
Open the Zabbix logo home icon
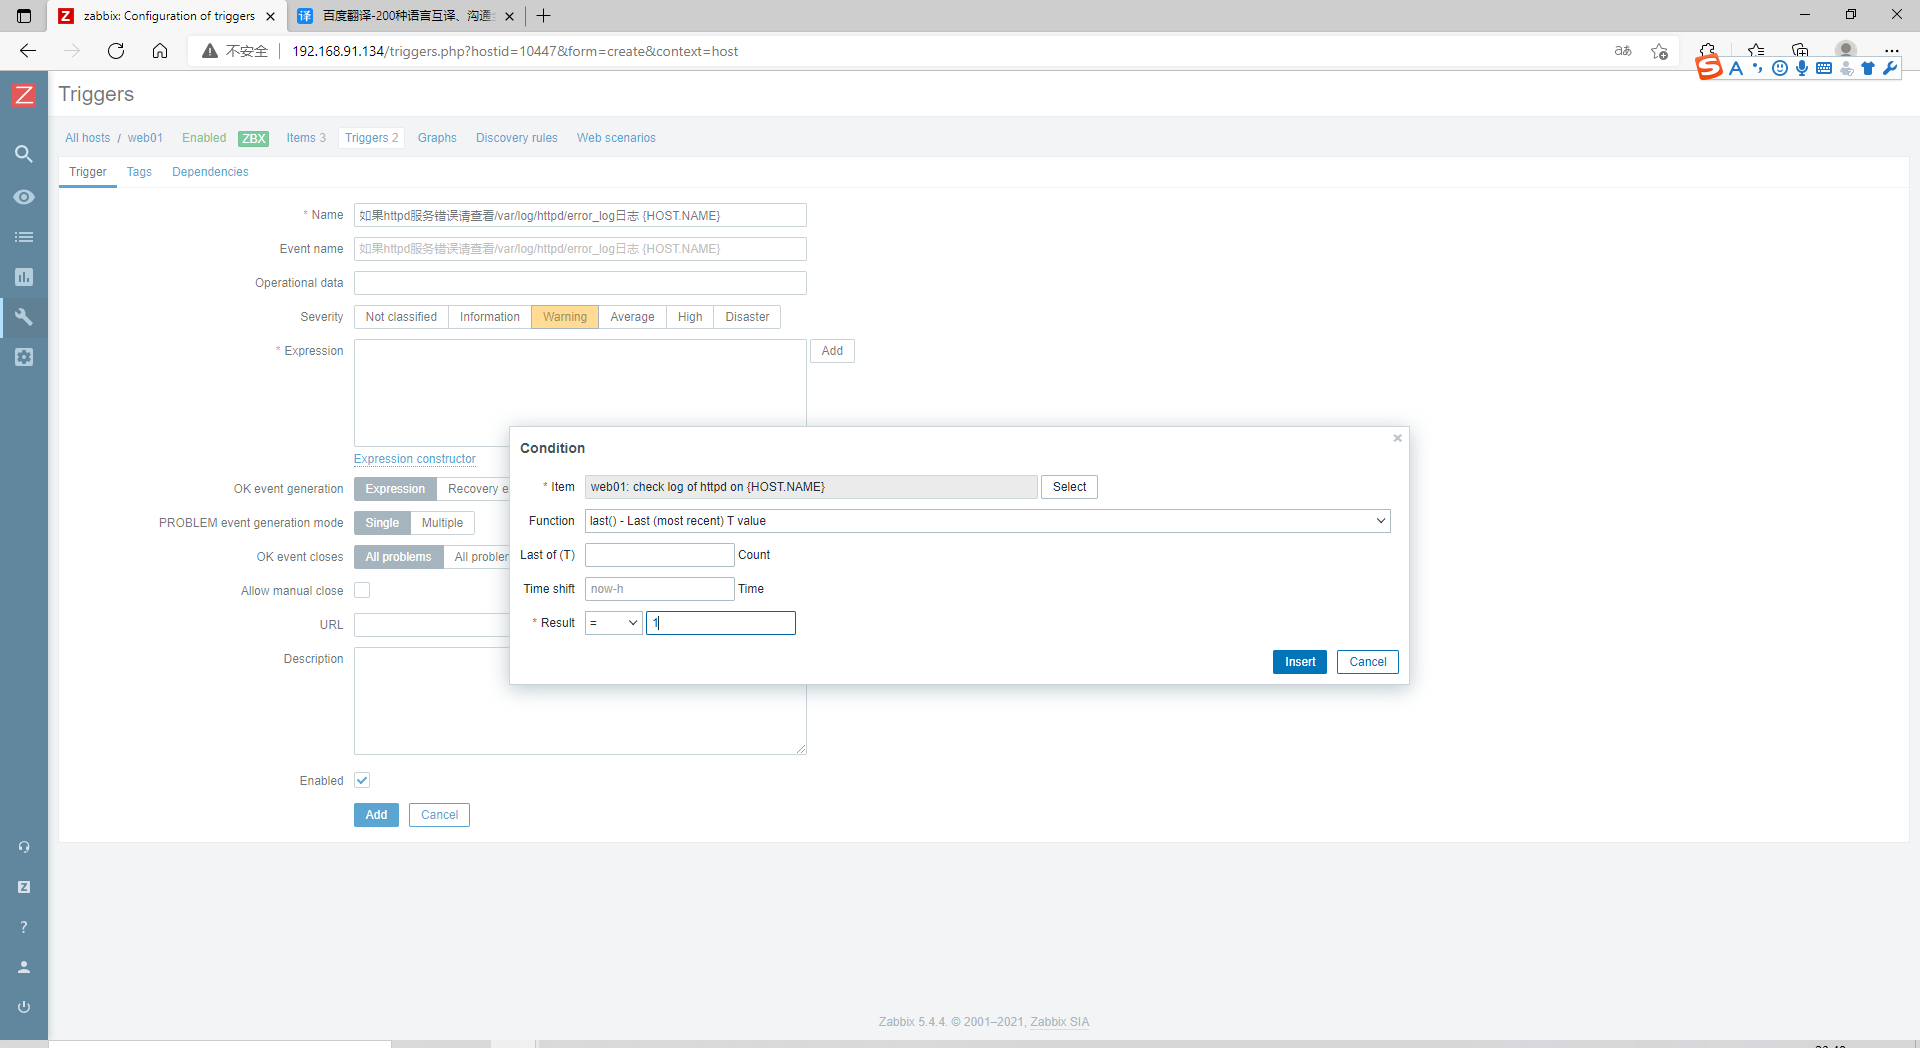pyautogui.click(x=24, y=95)
